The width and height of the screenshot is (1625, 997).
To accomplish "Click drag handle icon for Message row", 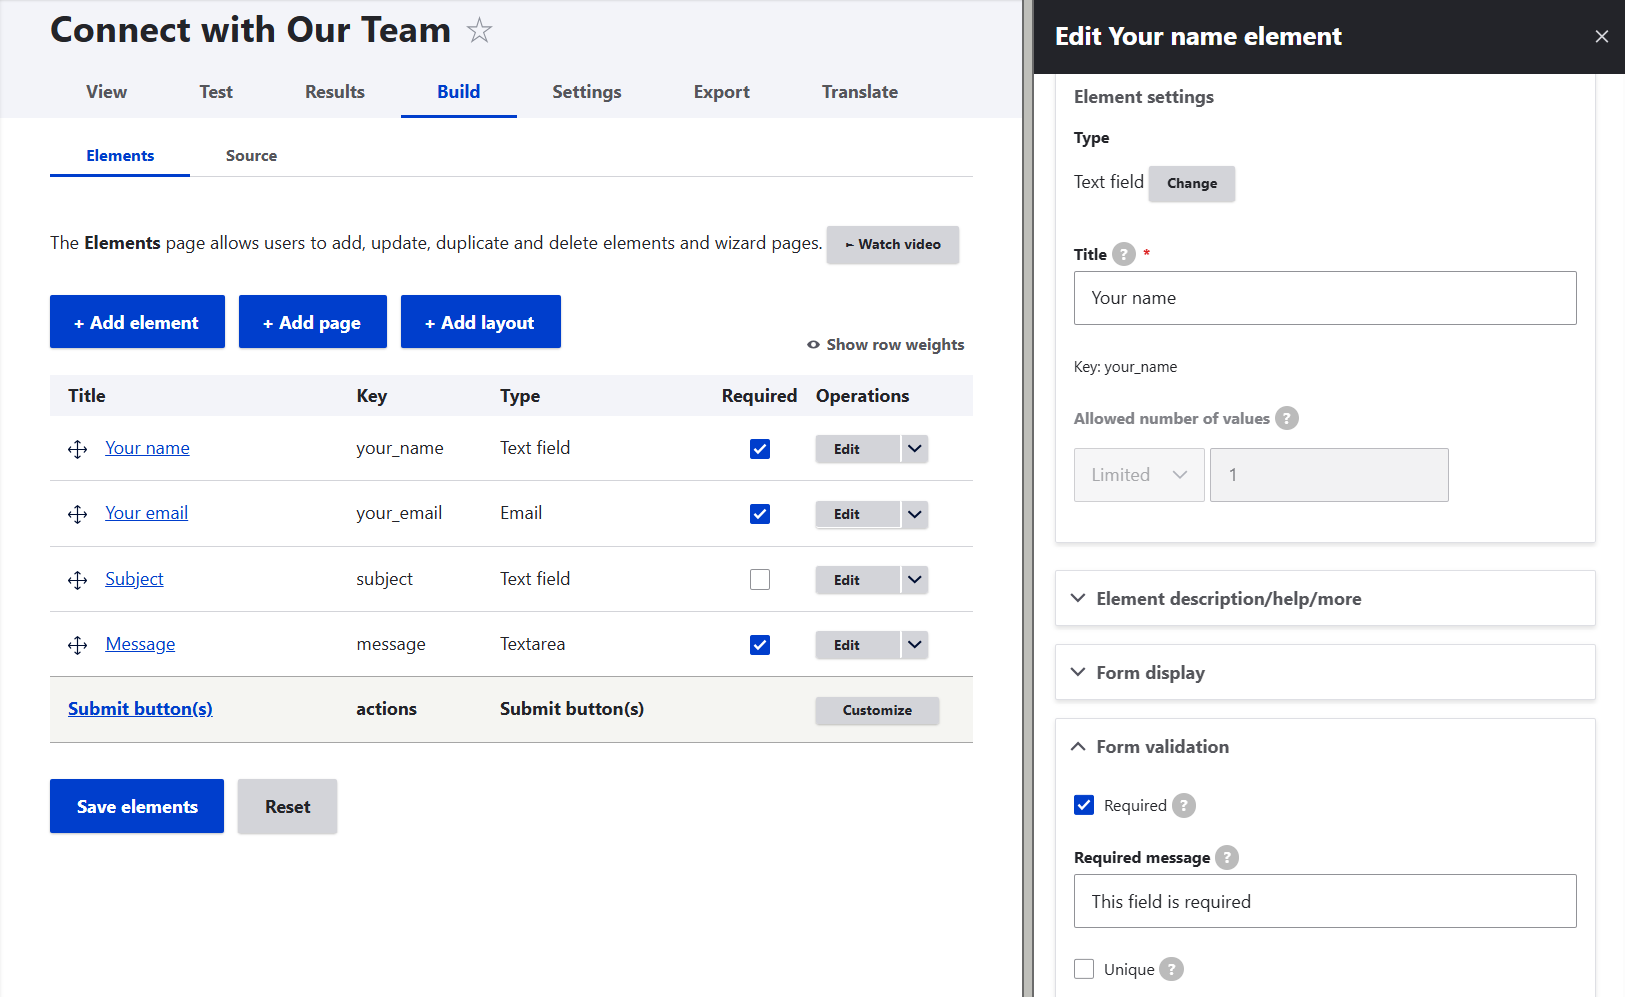I will click(x=78, y=645).
